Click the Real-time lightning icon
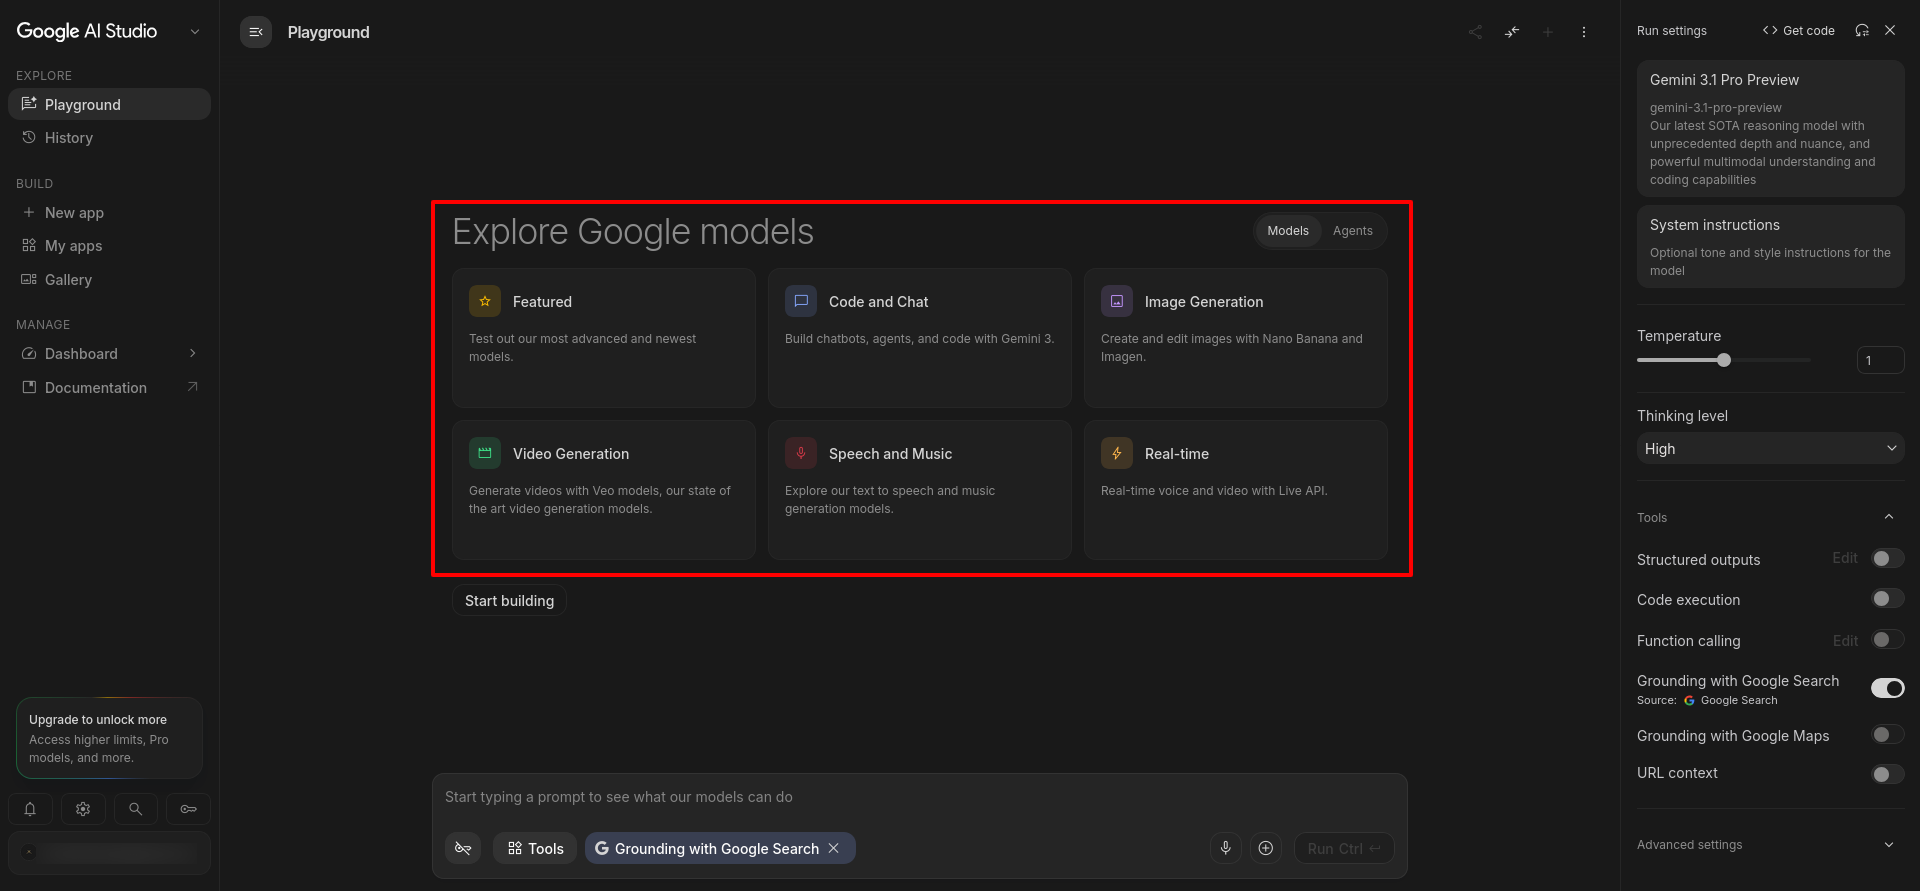This screenshot has height=891, width=1920. tap(1117, 453)
